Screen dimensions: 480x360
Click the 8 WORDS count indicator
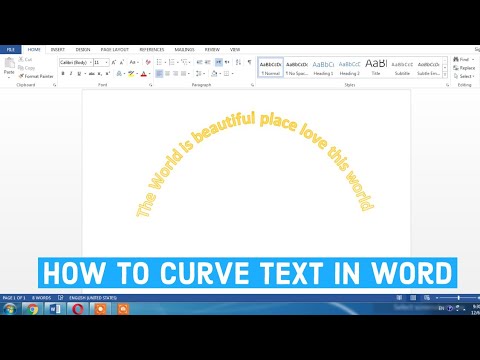(41, 298)
